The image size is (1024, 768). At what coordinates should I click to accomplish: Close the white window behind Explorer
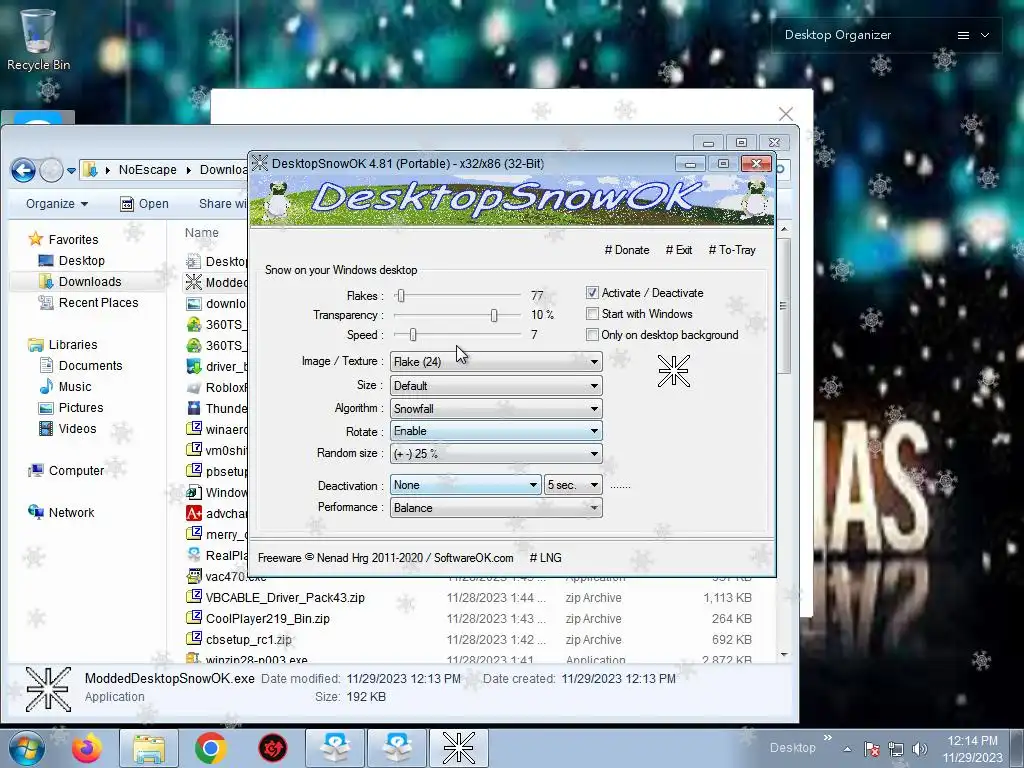[x=786, y=114]
